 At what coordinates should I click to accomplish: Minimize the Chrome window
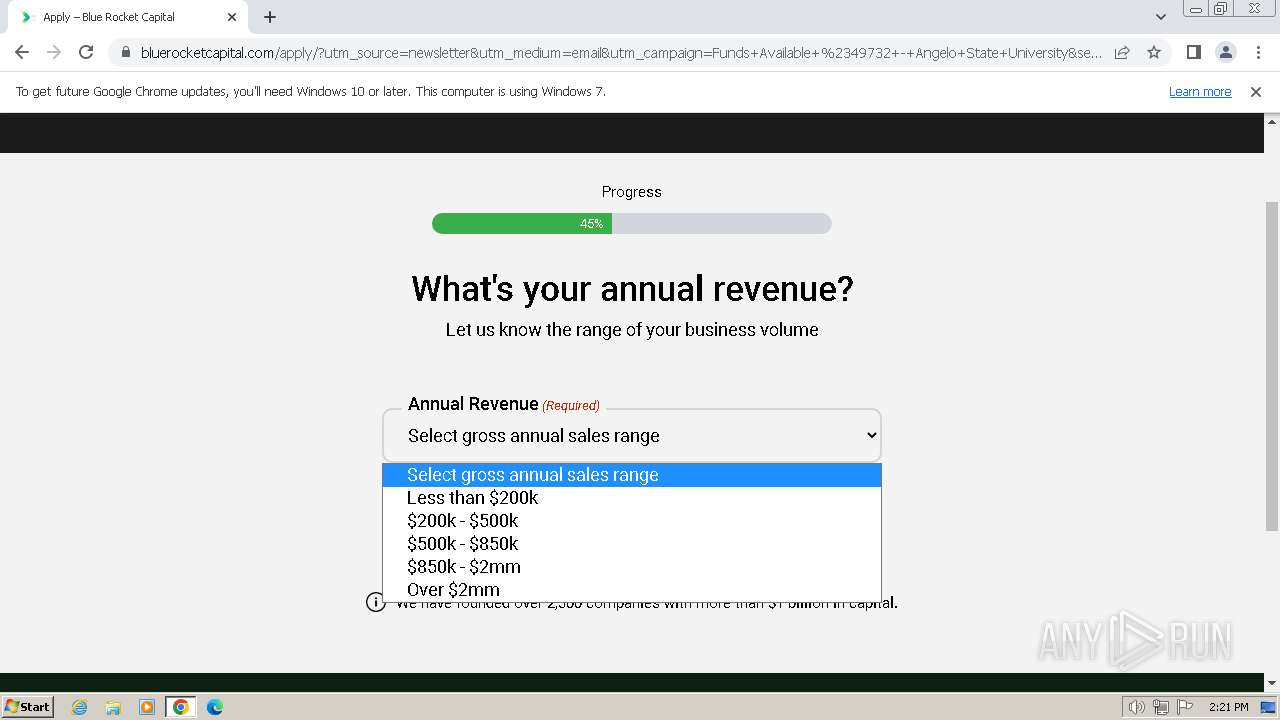(1195, 9)
